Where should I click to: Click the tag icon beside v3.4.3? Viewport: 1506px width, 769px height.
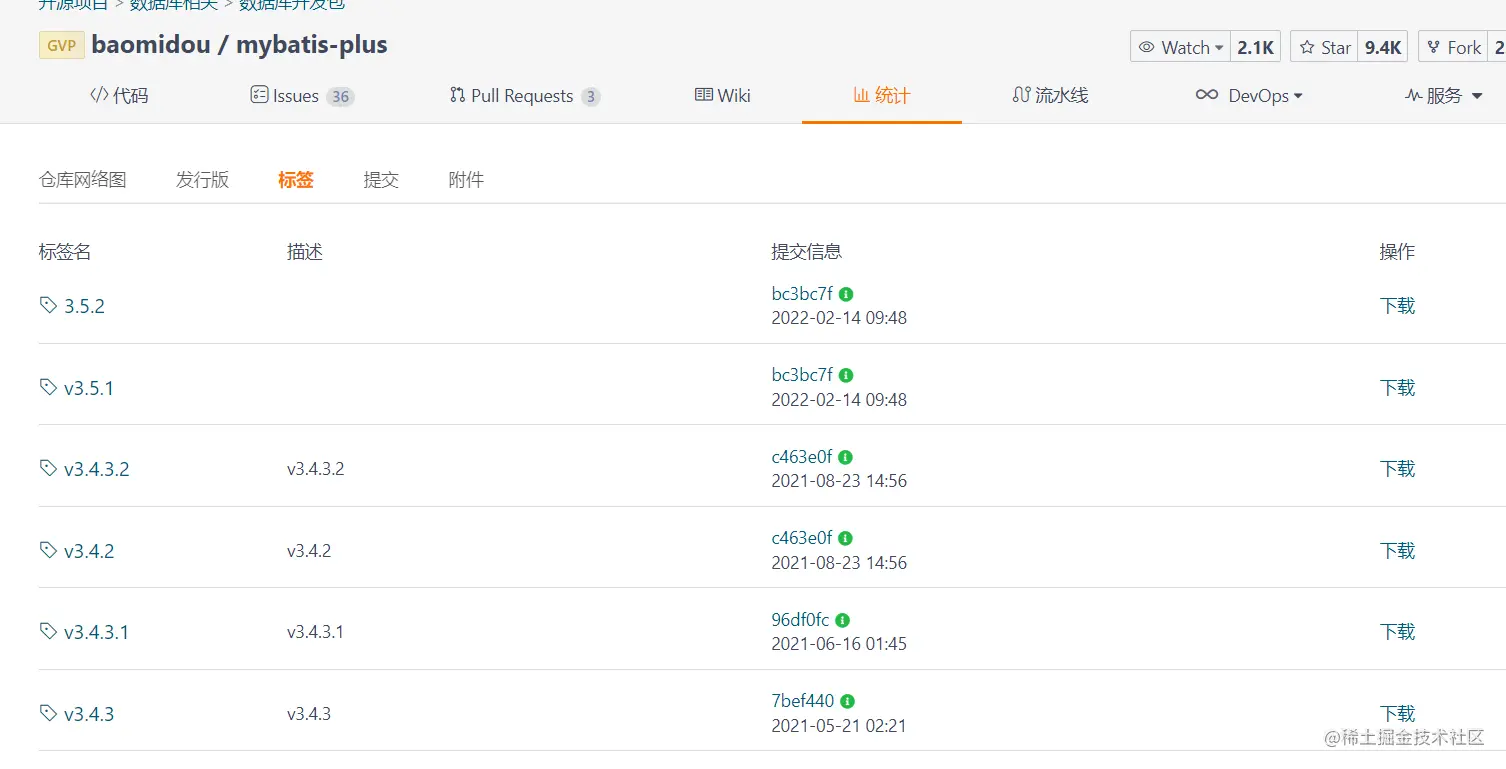point(48,713)
